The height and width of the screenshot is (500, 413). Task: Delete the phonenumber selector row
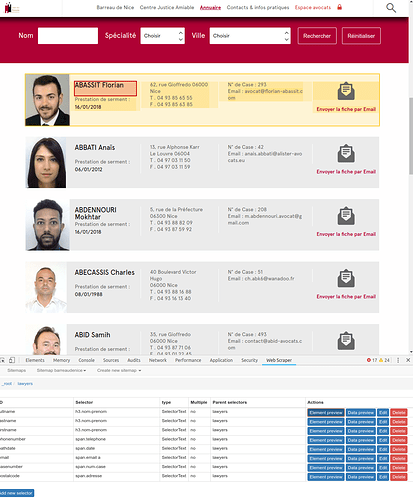(399, 440)
